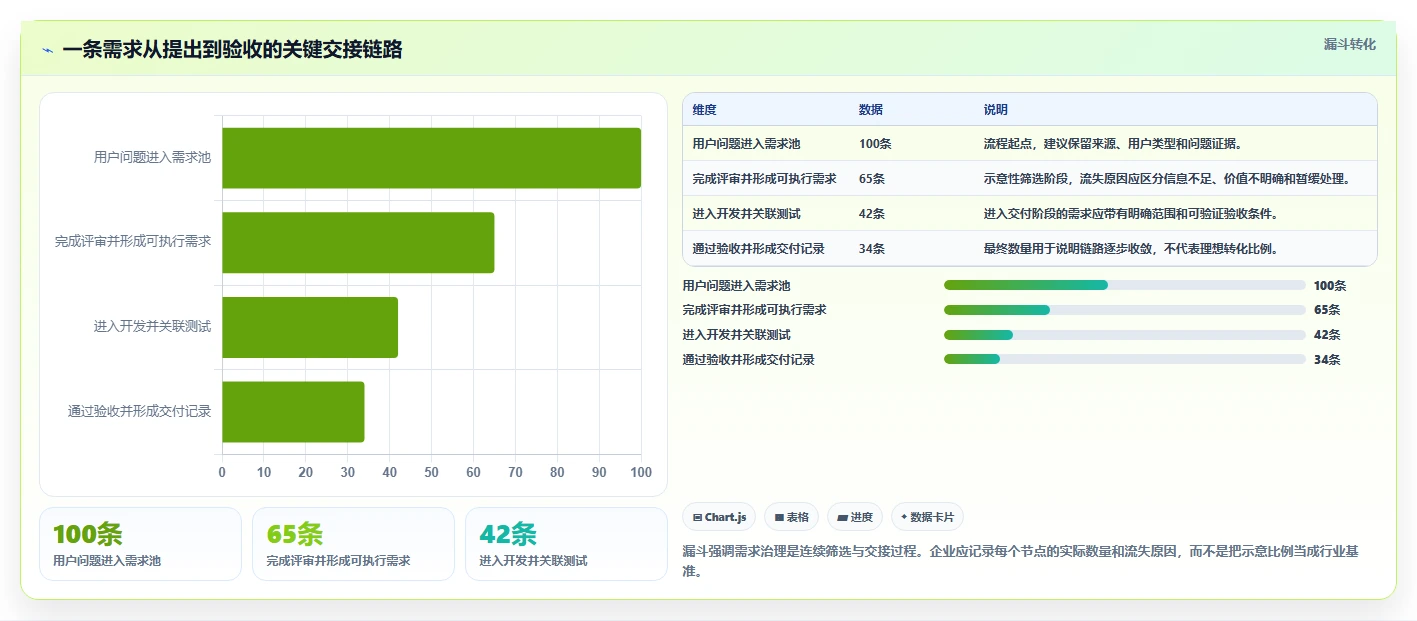Click chart y-axis label 用户问题进入需求池
Viewport: 1417px width, 621px height.
coord(152,158)
